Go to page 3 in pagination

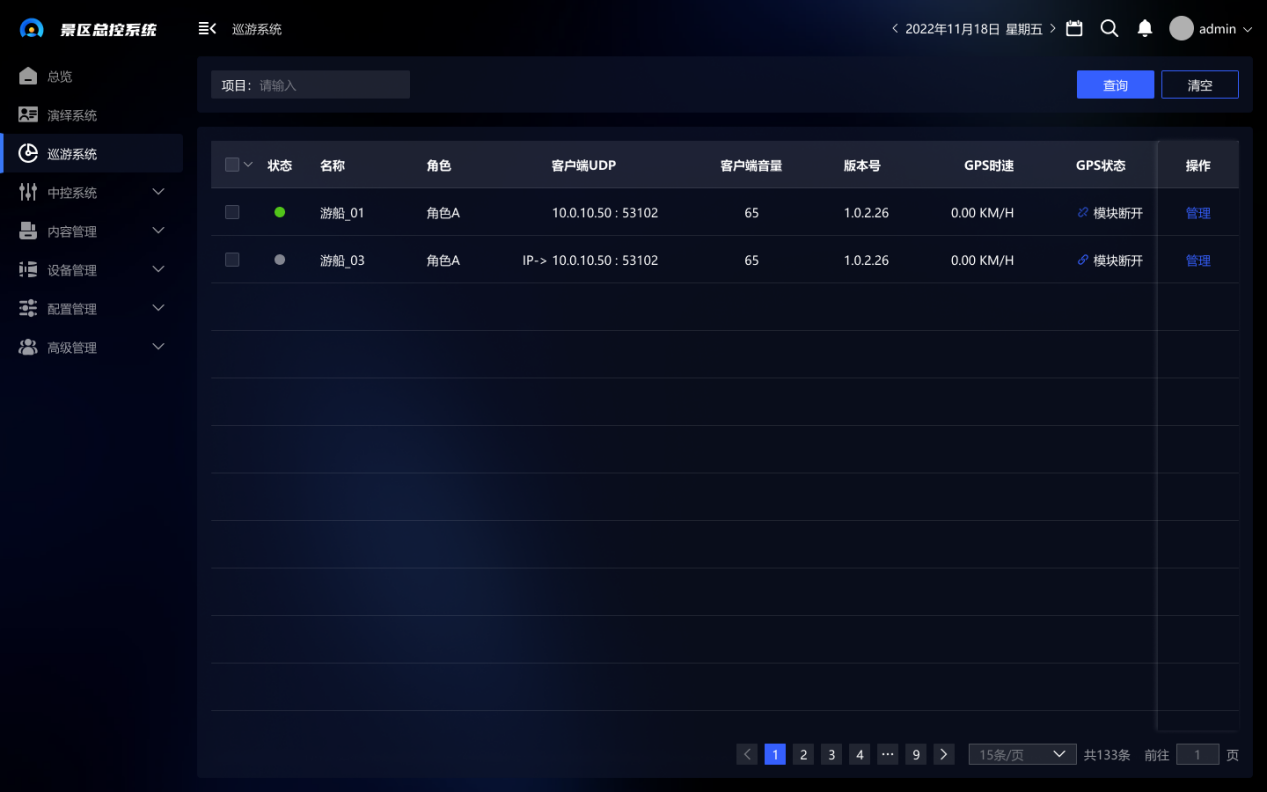(x=831, y=755)
